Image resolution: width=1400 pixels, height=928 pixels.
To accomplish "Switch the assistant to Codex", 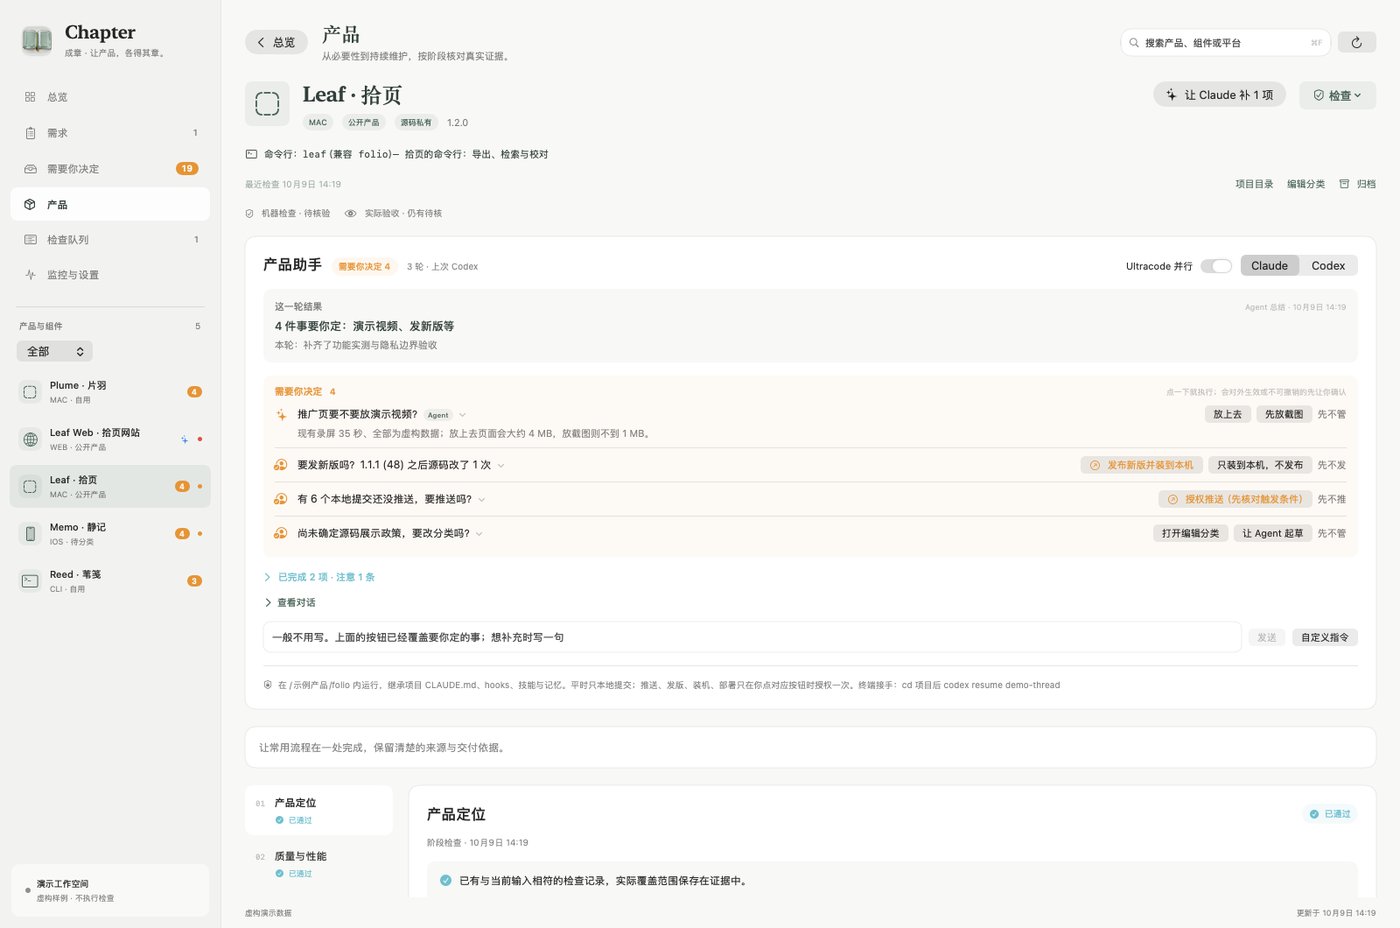I will tap(1328, 266).
